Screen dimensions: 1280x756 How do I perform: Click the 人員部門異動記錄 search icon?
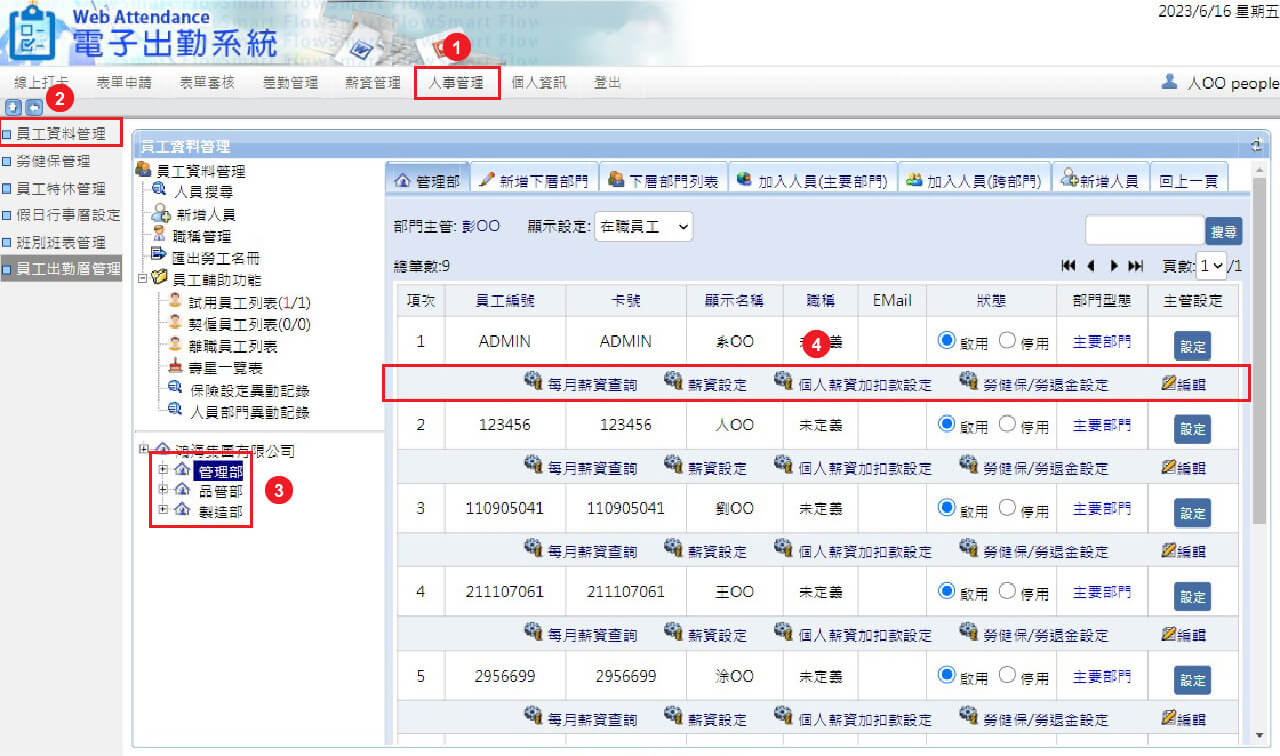(176, 411)
